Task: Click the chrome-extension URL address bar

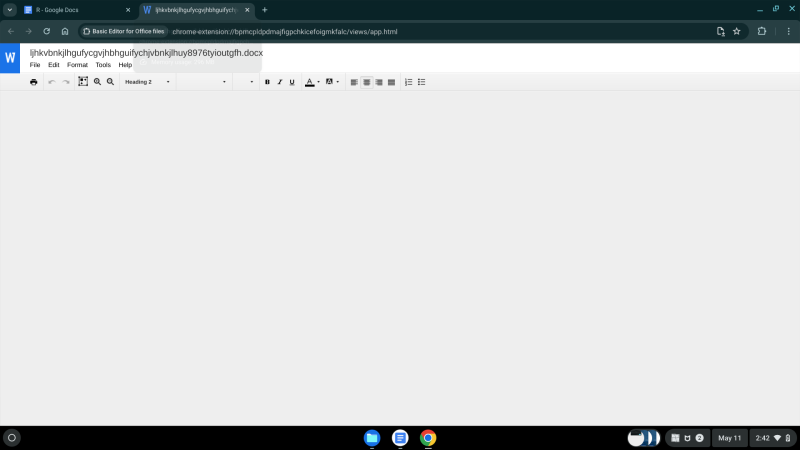Action: 285,32
